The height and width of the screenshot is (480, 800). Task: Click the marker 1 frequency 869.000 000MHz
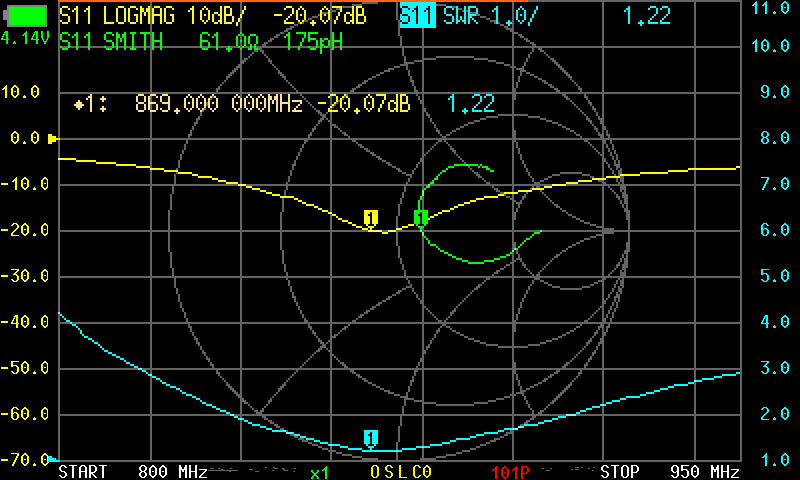219,104
